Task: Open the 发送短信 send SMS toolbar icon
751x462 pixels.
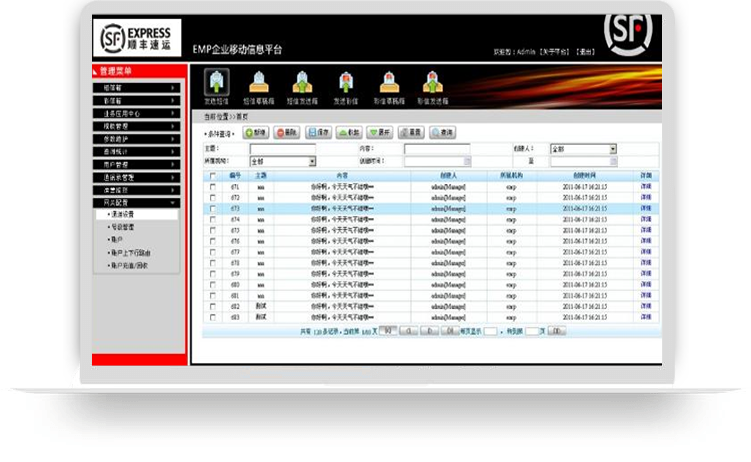Action: [216, 87]
